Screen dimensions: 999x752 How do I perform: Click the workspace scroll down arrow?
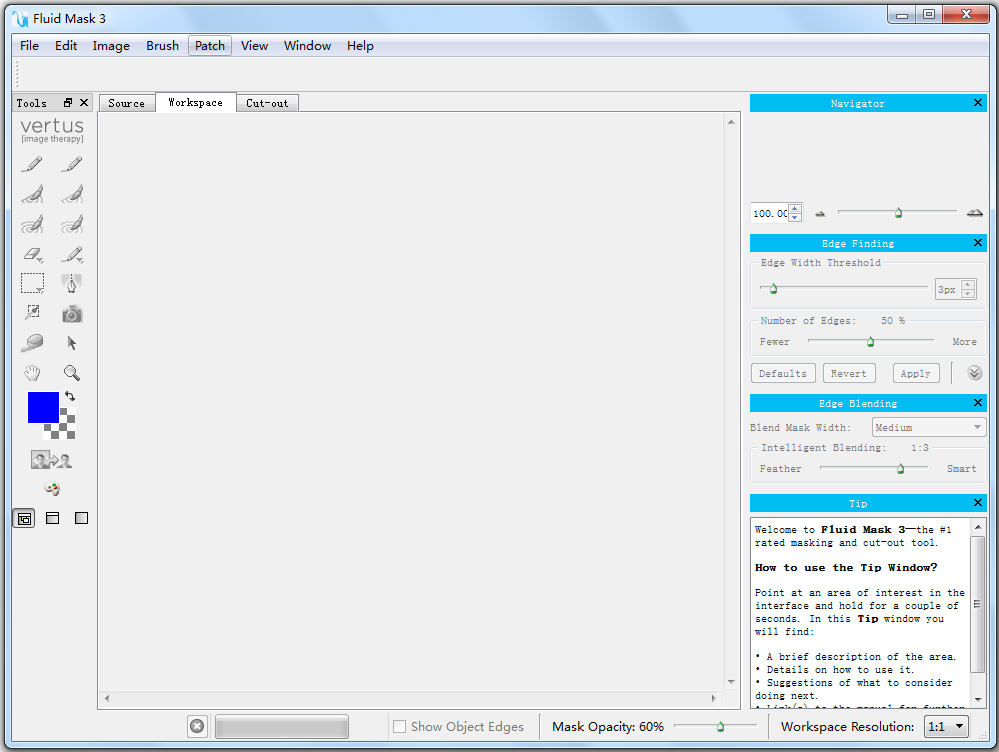tap(731, 682)
